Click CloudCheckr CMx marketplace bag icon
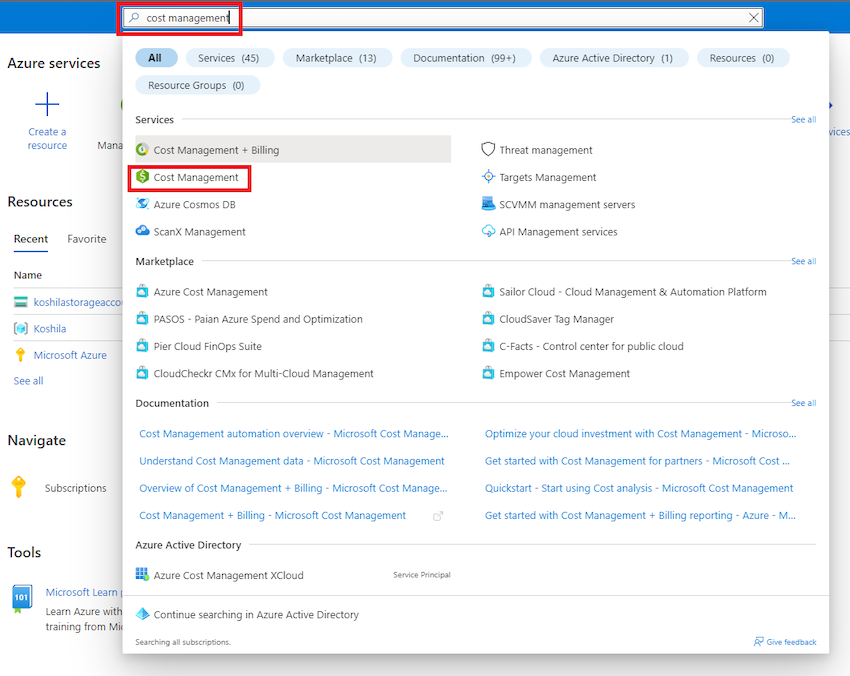The height and width of the screenshot is (676, 850). (142, 372)
